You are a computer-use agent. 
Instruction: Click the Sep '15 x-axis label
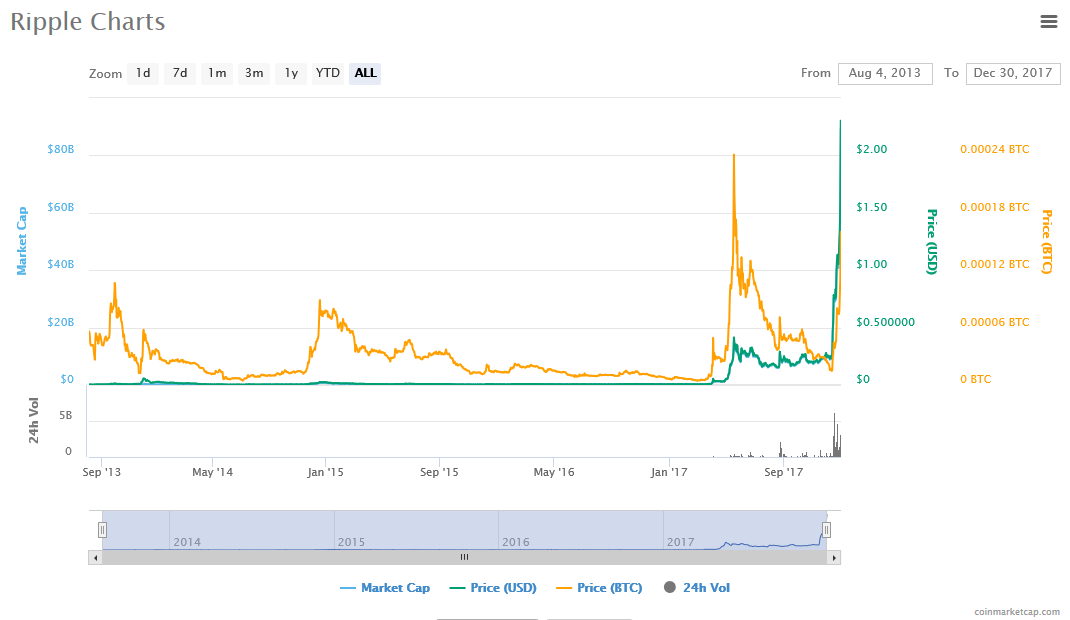click(x=439, y=472)
